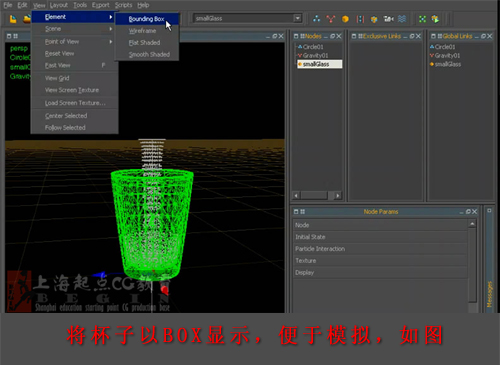
Task: Open the Export menu
Action: pyautogui.click(x=101, y=5)
